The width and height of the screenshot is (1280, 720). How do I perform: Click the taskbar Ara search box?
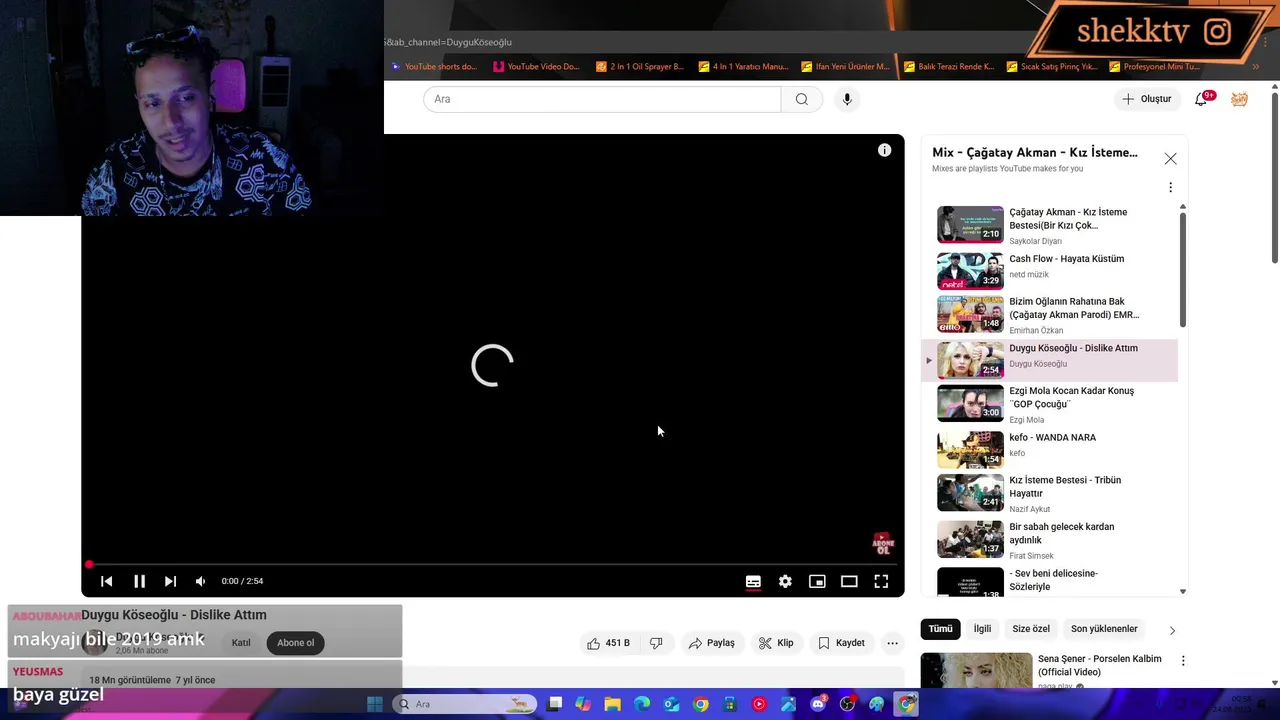coord(465,704)
